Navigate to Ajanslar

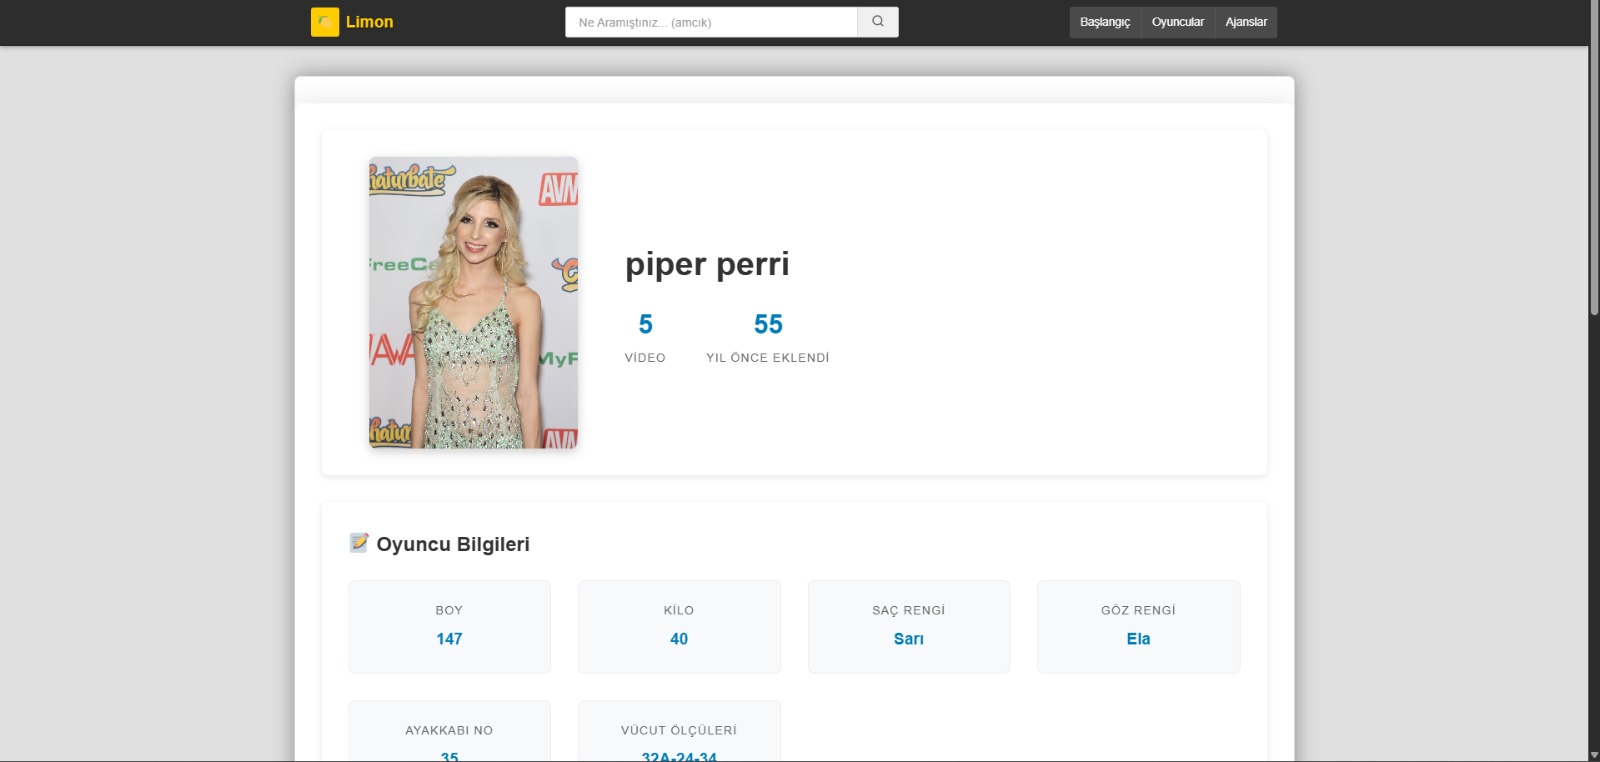[1246, 22]
